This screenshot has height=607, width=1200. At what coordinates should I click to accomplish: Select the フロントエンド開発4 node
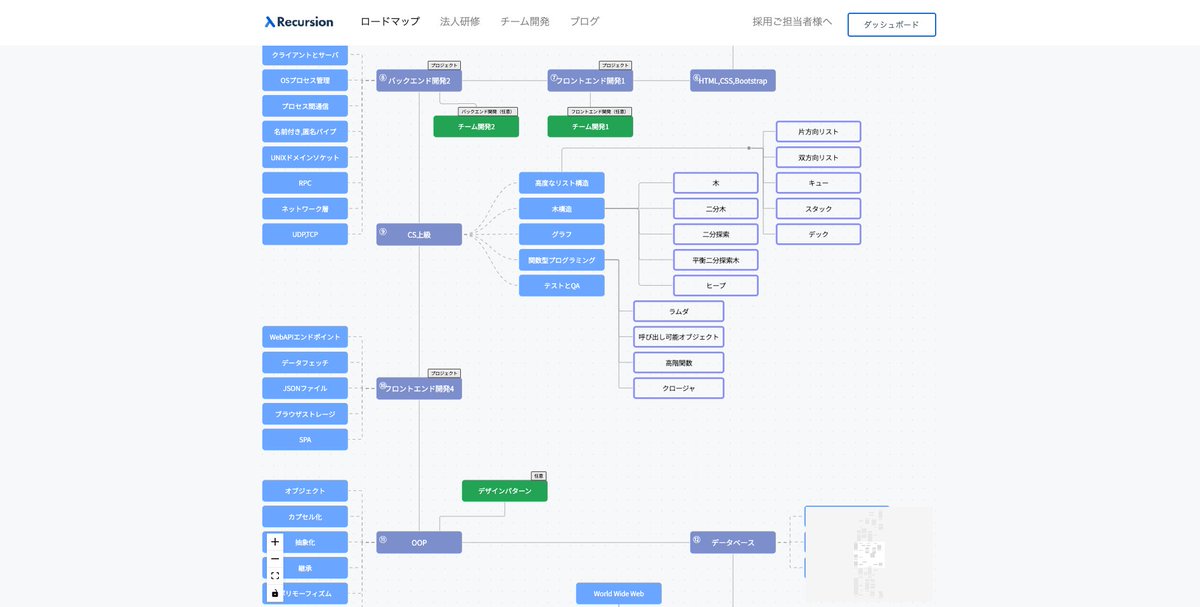point(419,388)
